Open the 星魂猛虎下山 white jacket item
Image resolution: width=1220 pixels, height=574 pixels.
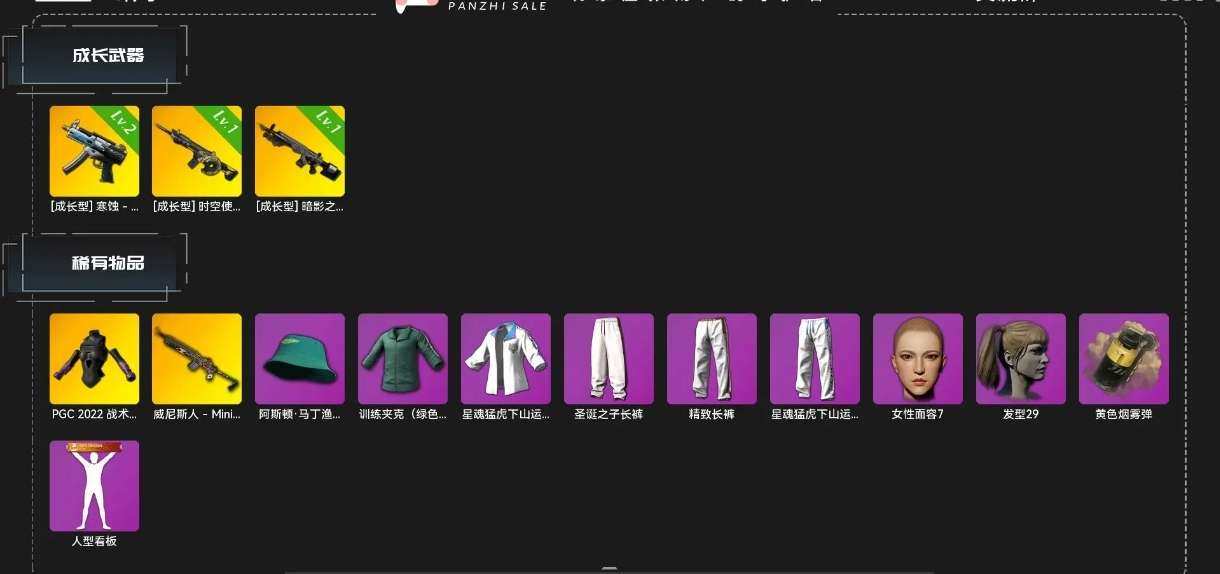coord(506,359)
